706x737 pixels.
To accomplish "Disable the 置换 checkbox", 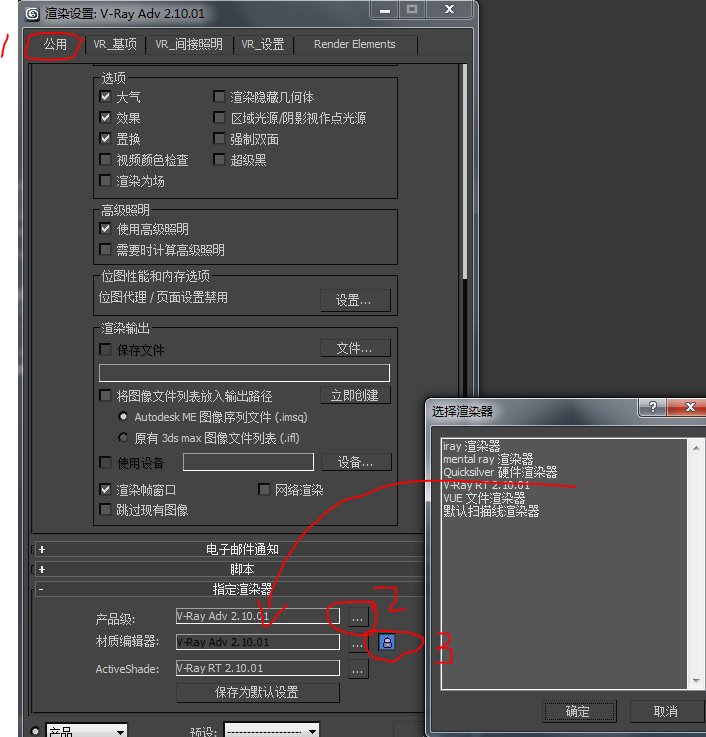I will 105,138.
